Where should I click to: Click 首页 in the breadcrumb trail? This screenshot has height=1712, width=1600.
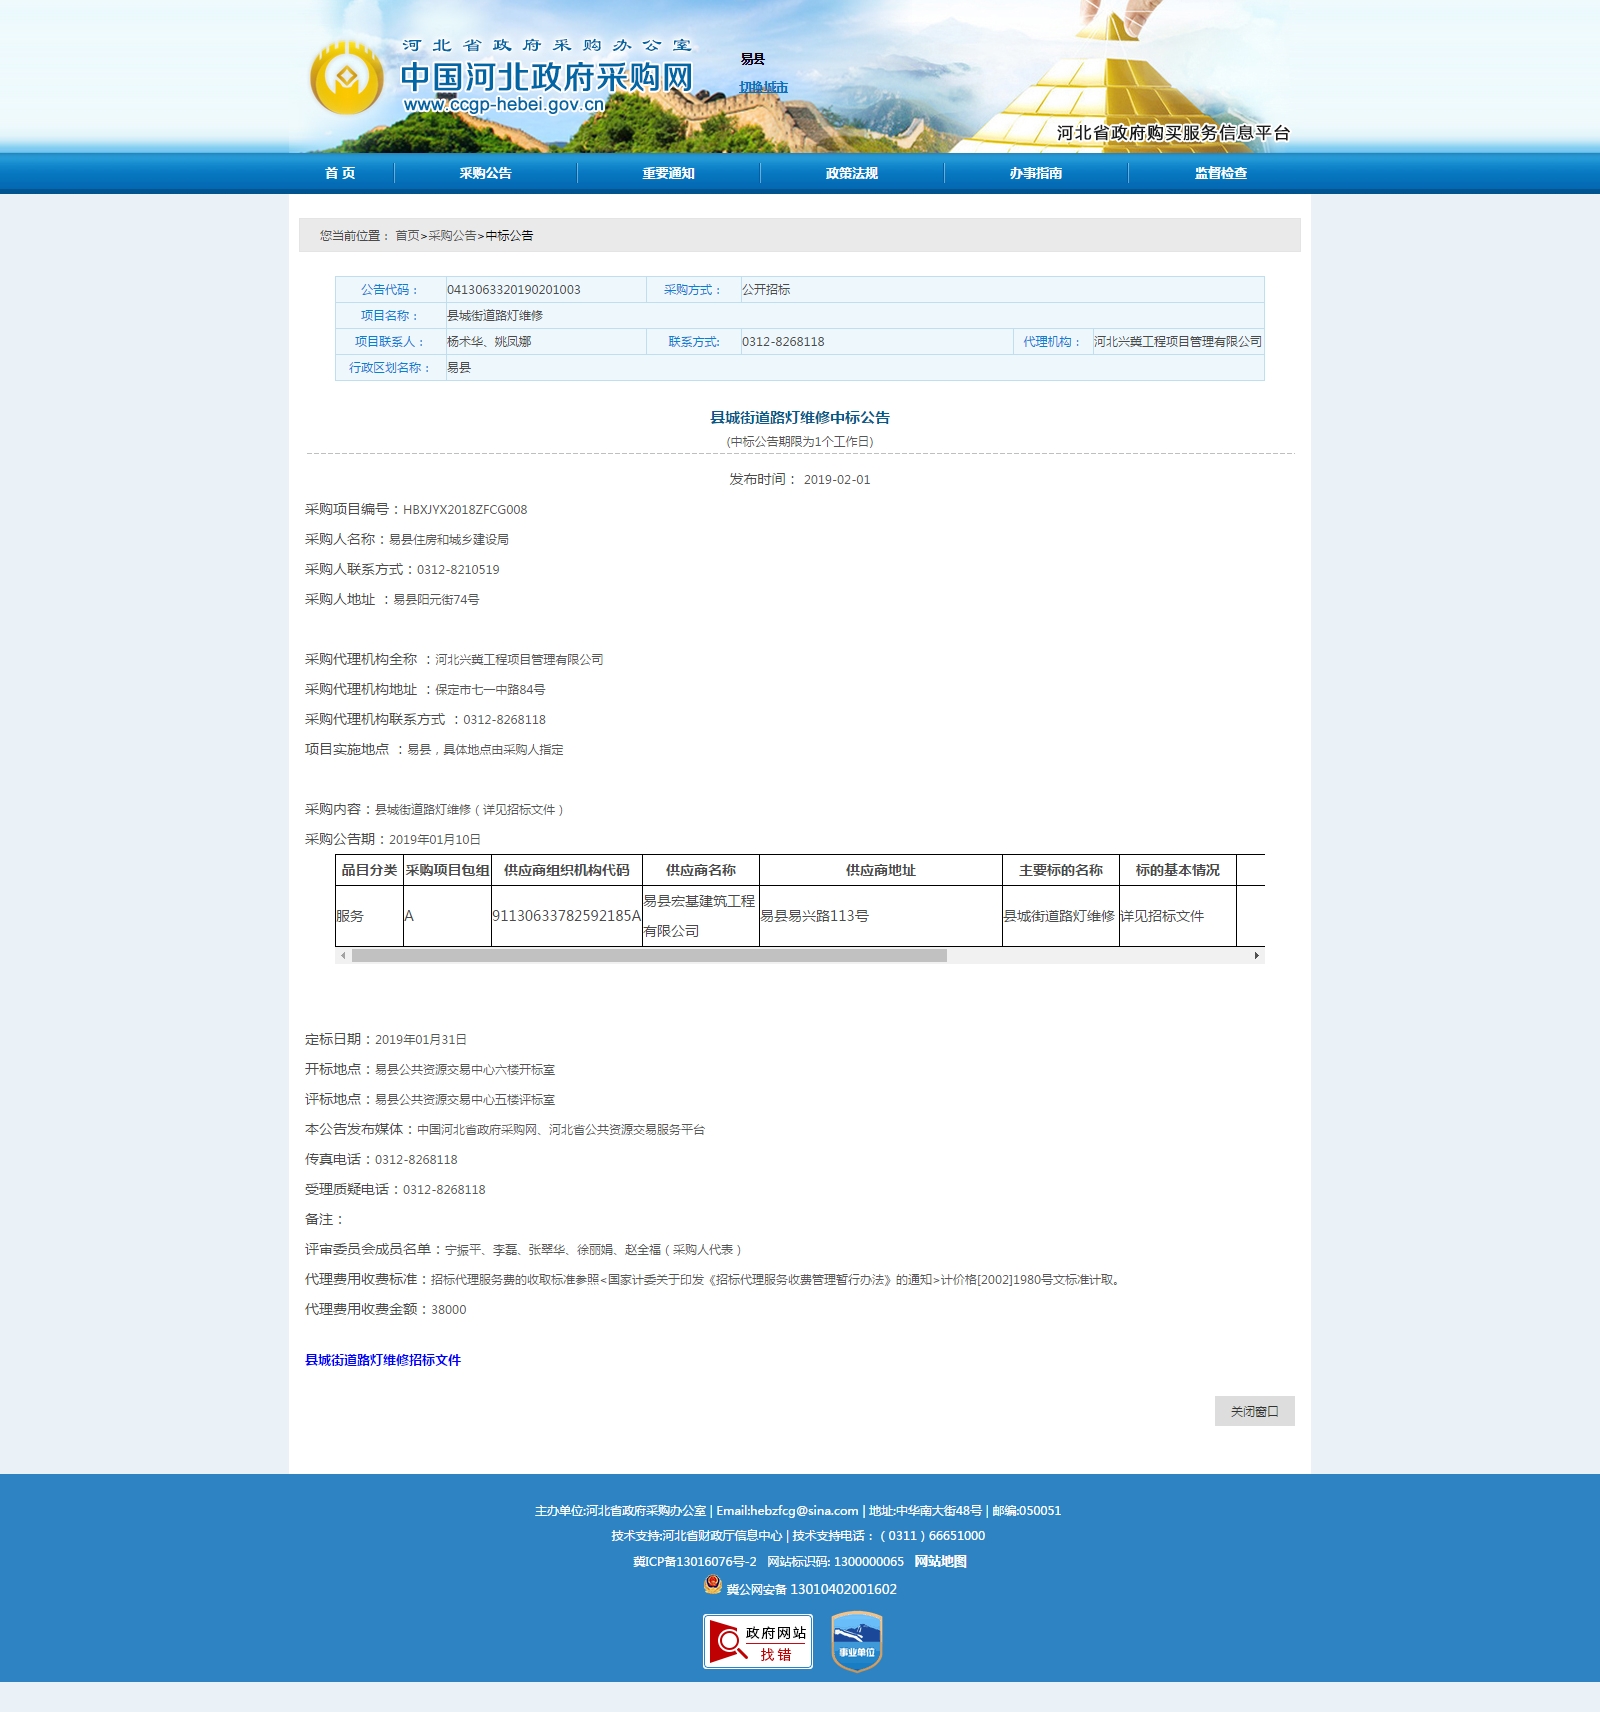pos(407,236)
